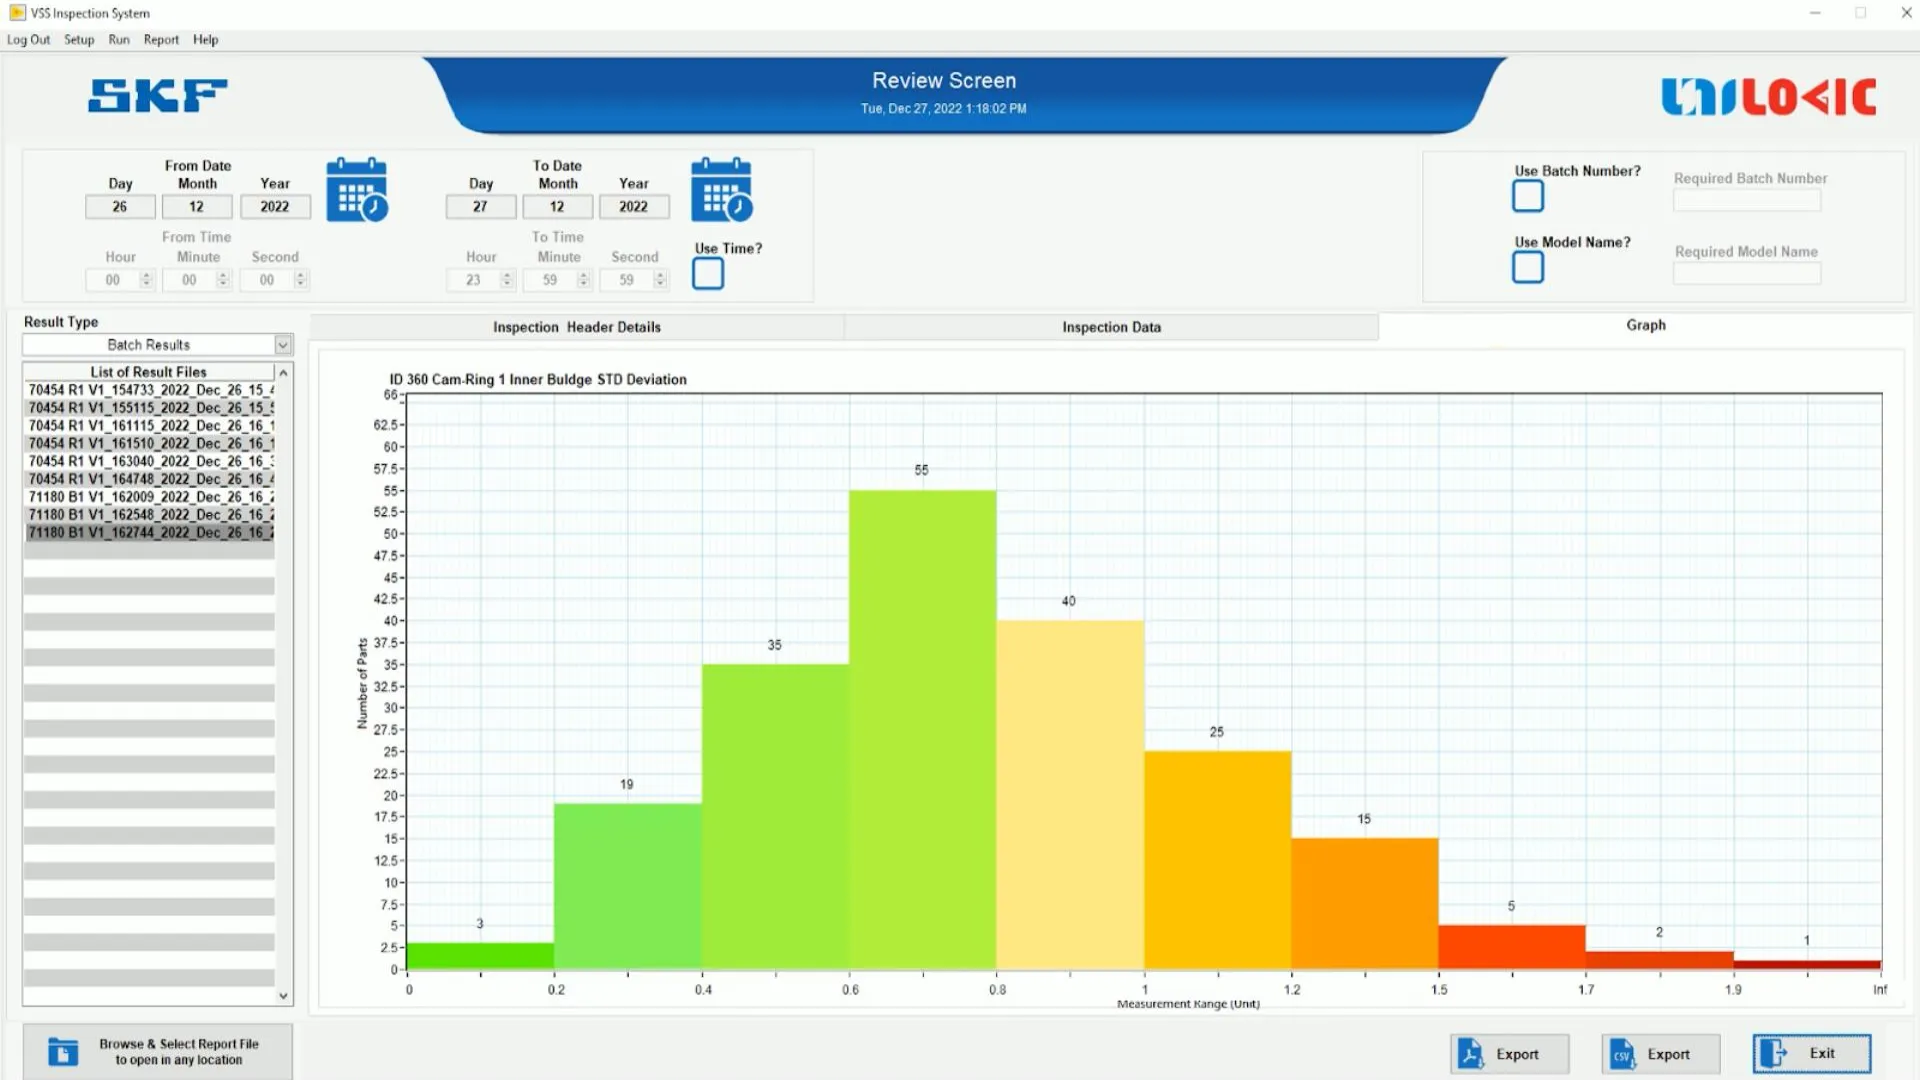Click the Unilogic logo
This screenshot has height=1080, width=1920.
coord(1768,97)
